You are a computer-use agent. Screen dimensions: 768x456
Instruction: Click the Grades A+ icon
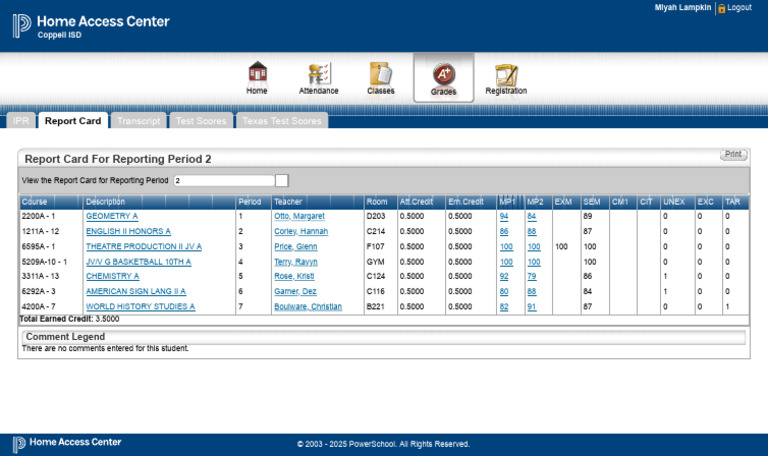[443, 74]
